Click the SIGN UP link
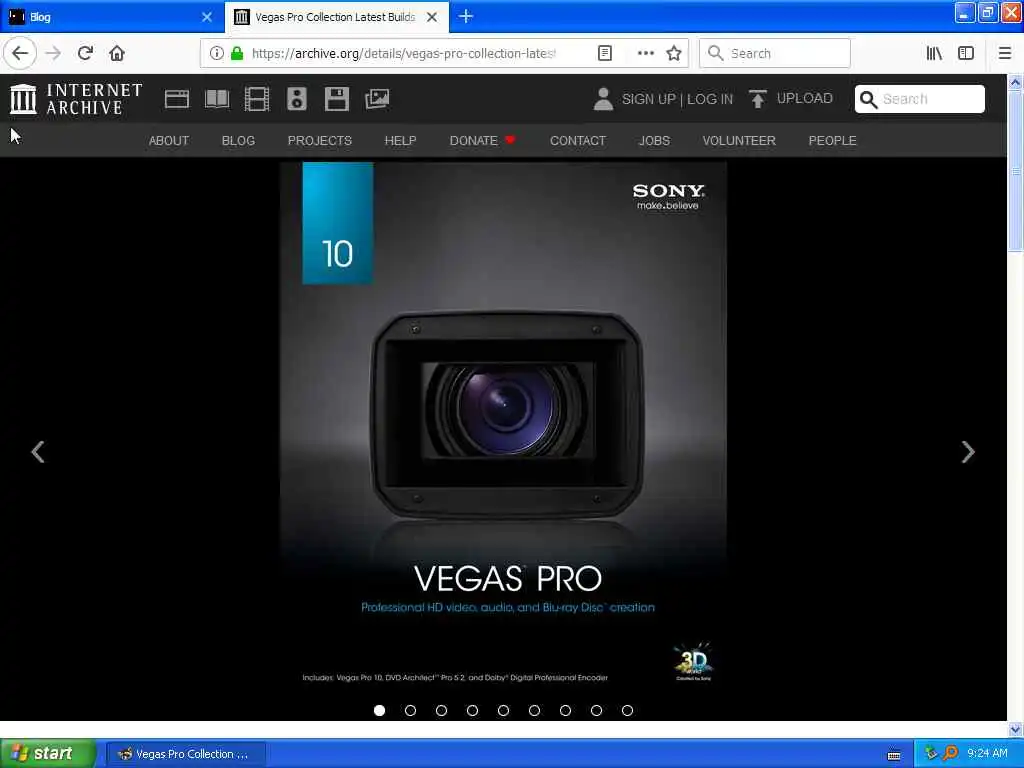This screenshot has height=768, width=1024. pos(648,99)
